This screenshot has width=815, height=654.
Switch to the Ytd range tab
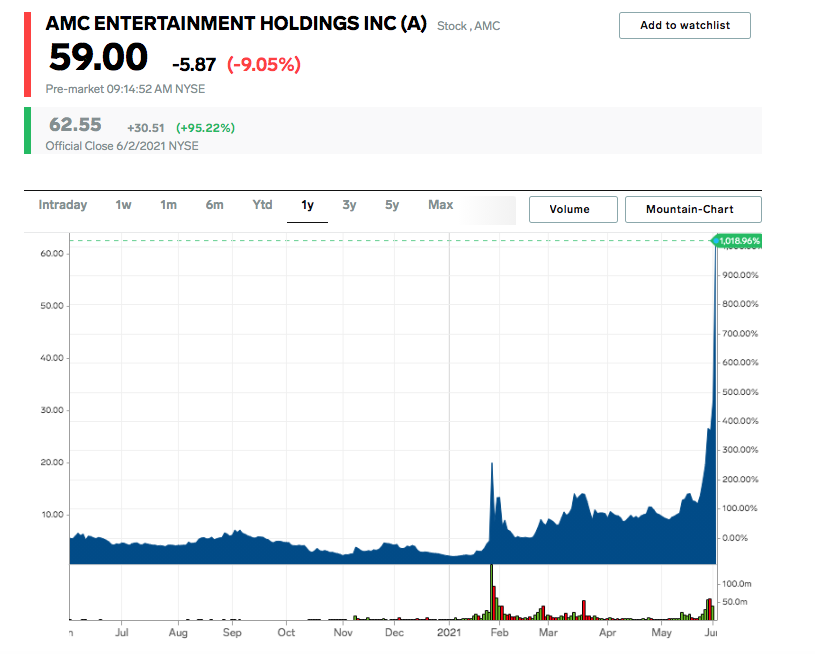(x=262, y=205)
